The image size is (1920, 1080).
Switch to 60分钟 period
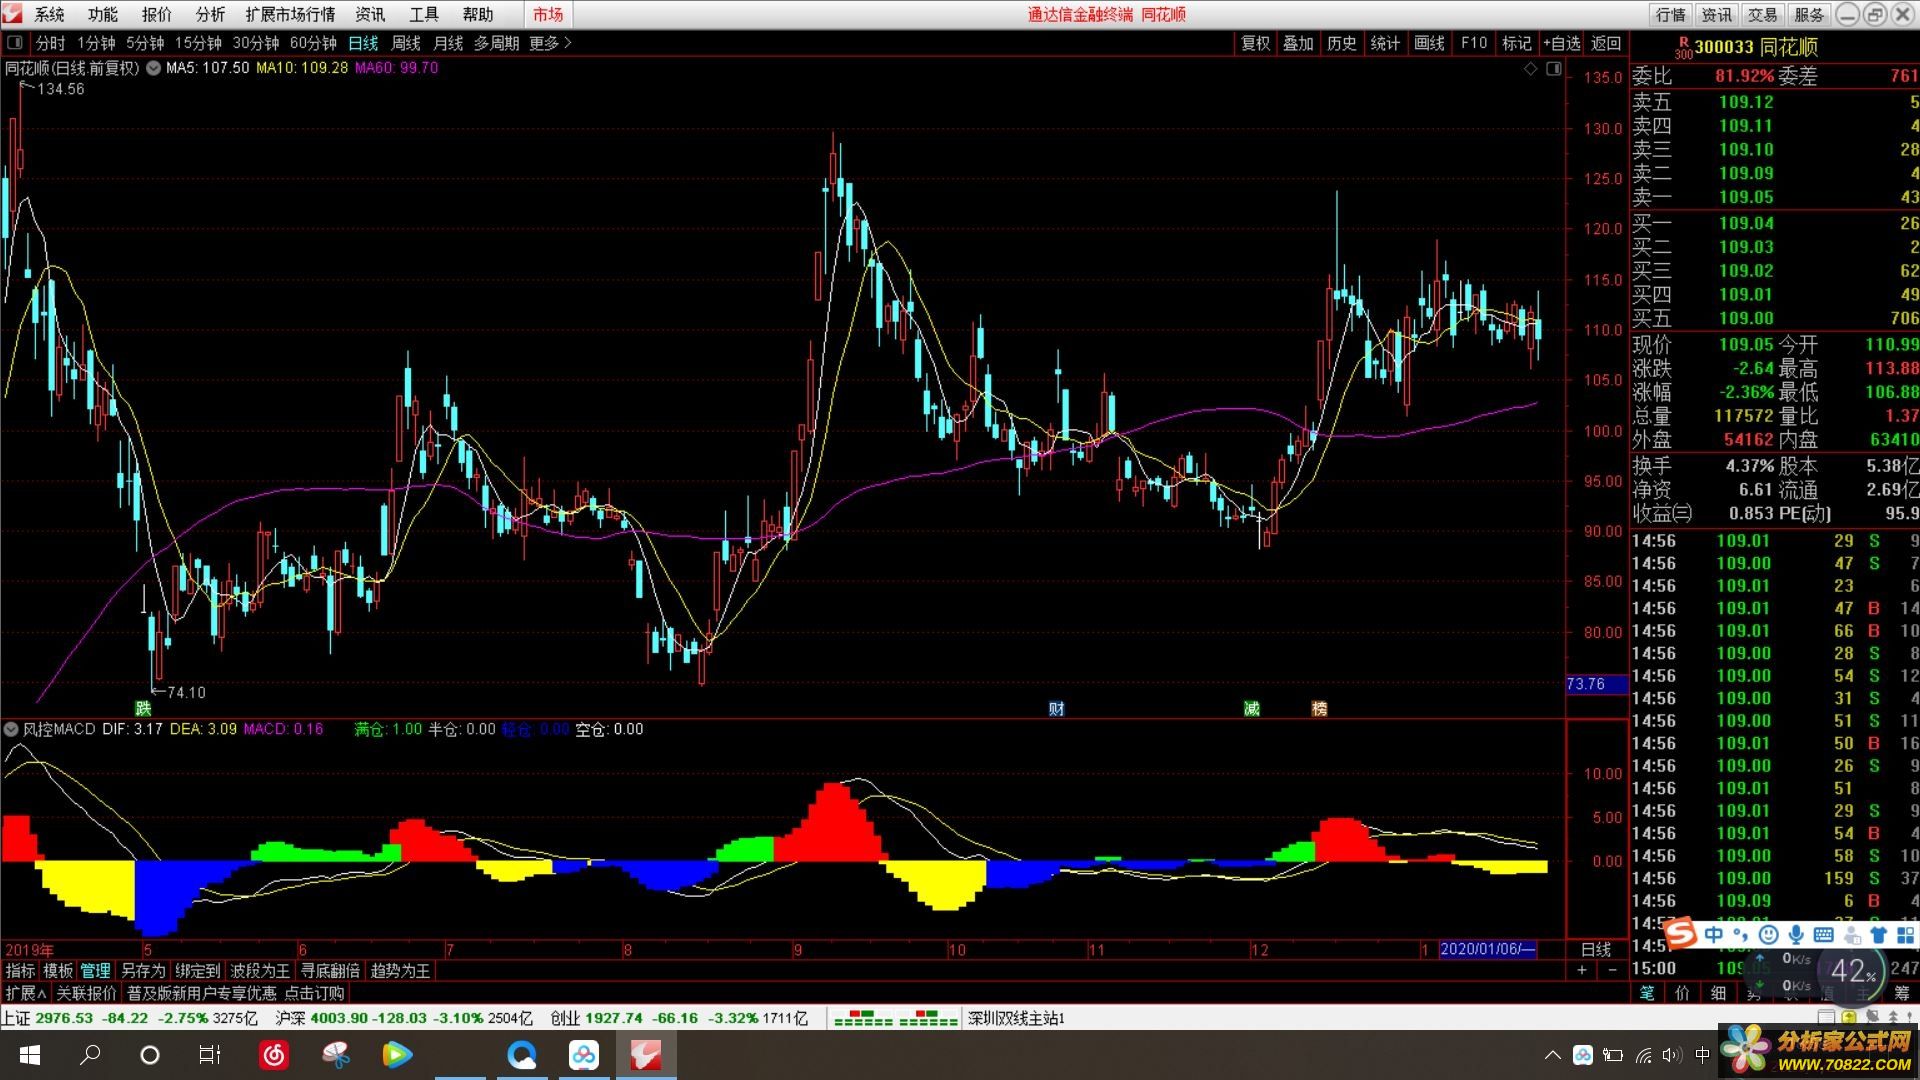pyautogui.click(x=313, y=43)
